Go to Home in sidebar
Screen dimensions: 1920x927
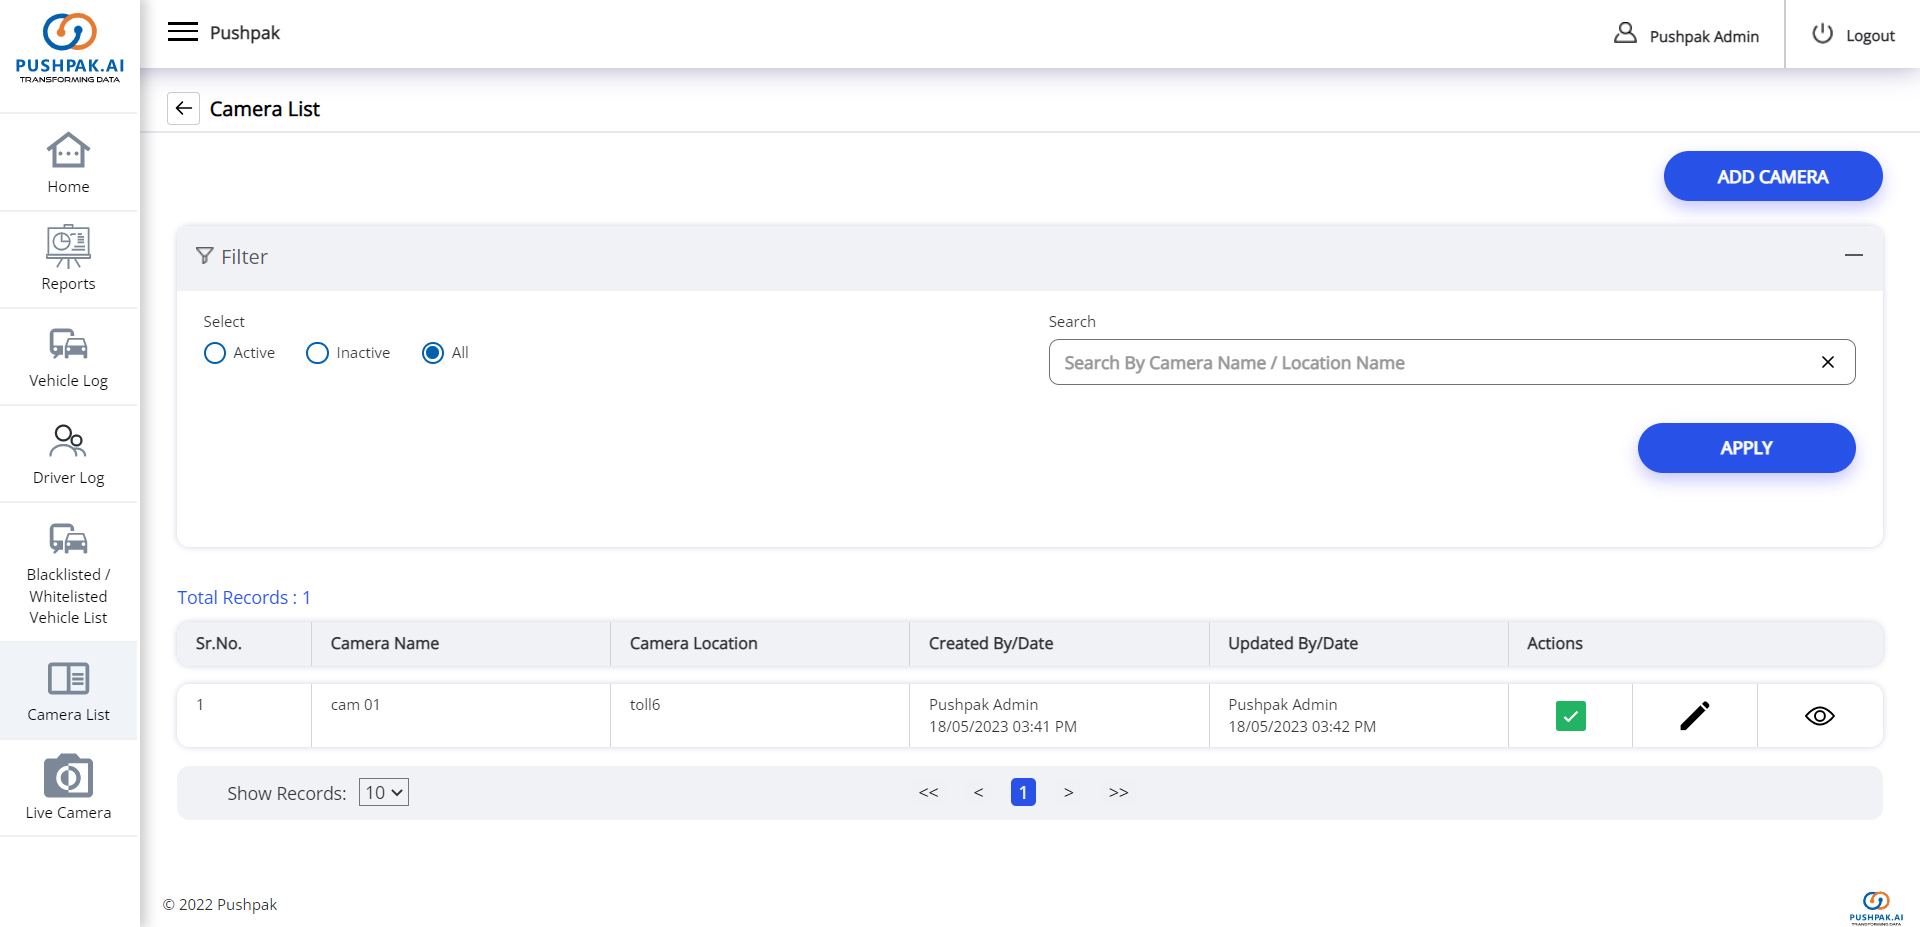coord(68,163)
